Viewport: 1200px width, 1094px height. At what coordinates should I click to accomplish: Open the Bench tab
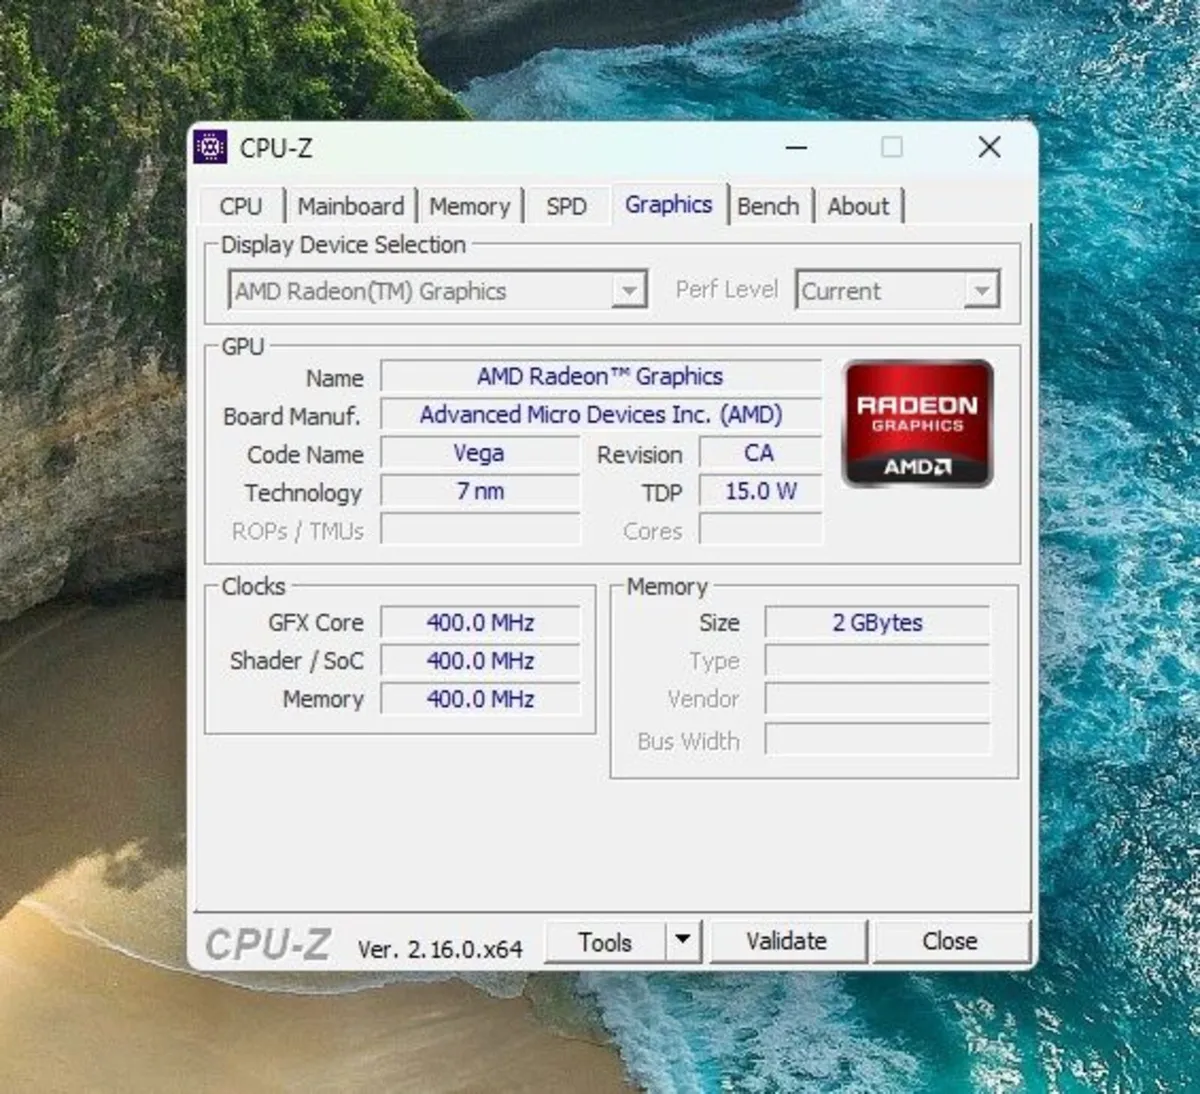[768, 206]
